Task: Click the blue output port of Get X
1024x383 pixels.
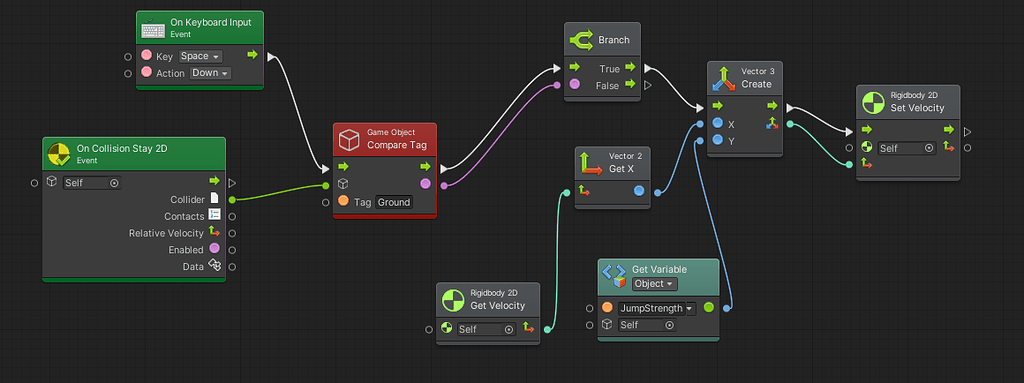Action: tap(639, 191)
